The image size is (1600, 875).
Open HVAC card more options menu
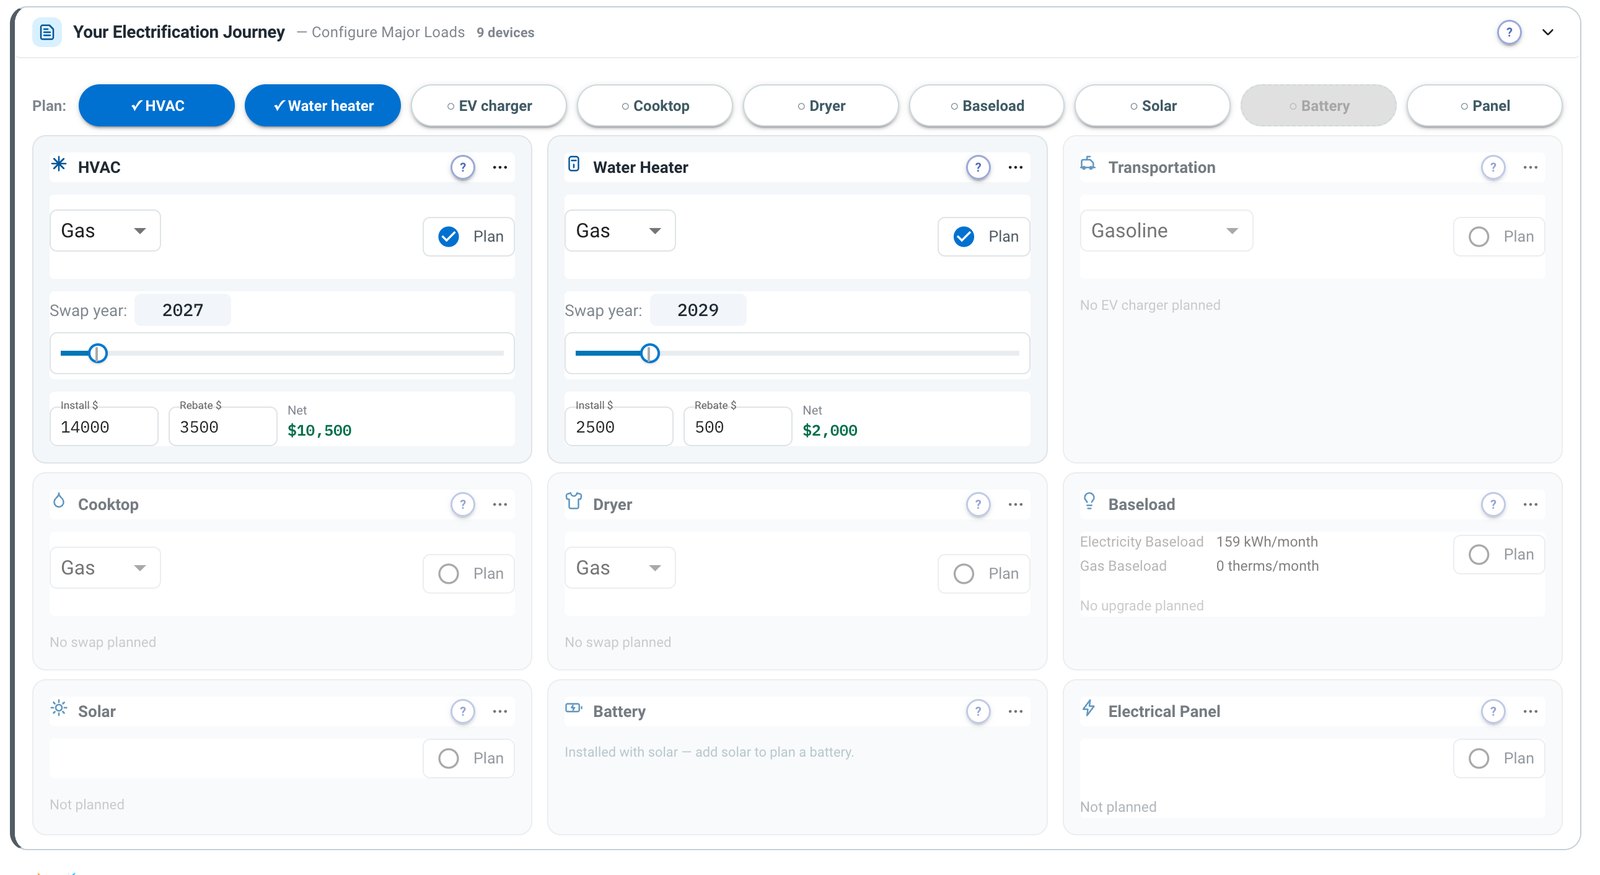click(500, 167)
